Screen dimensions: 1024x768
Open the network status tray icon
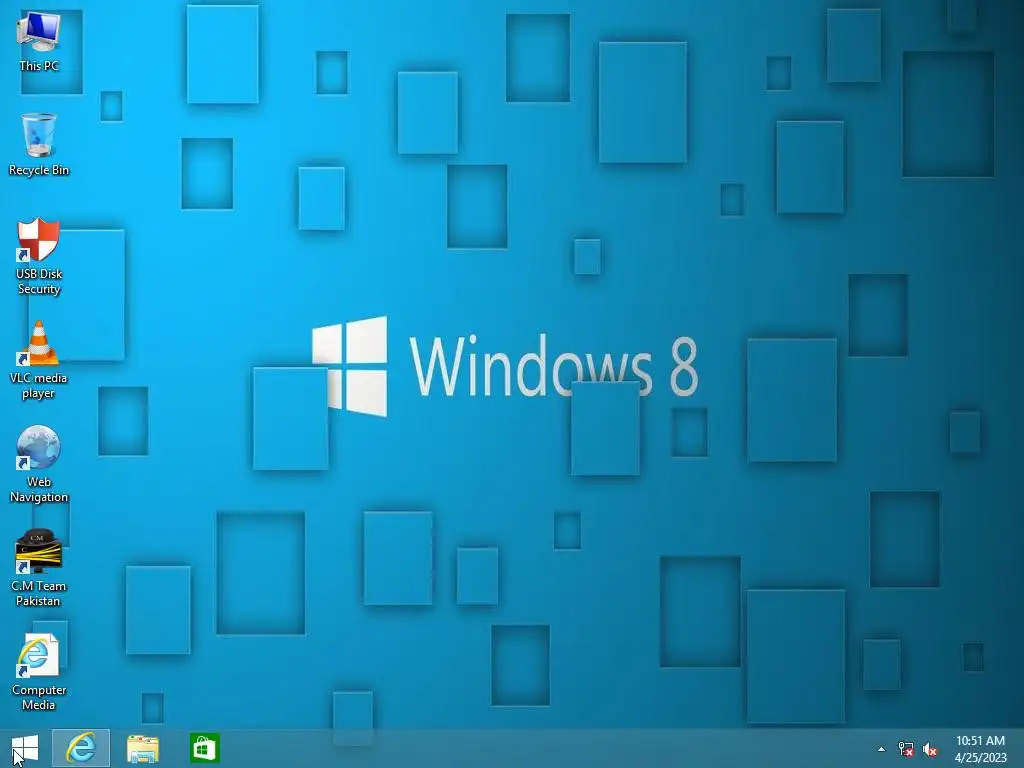(x=906, y=749)
